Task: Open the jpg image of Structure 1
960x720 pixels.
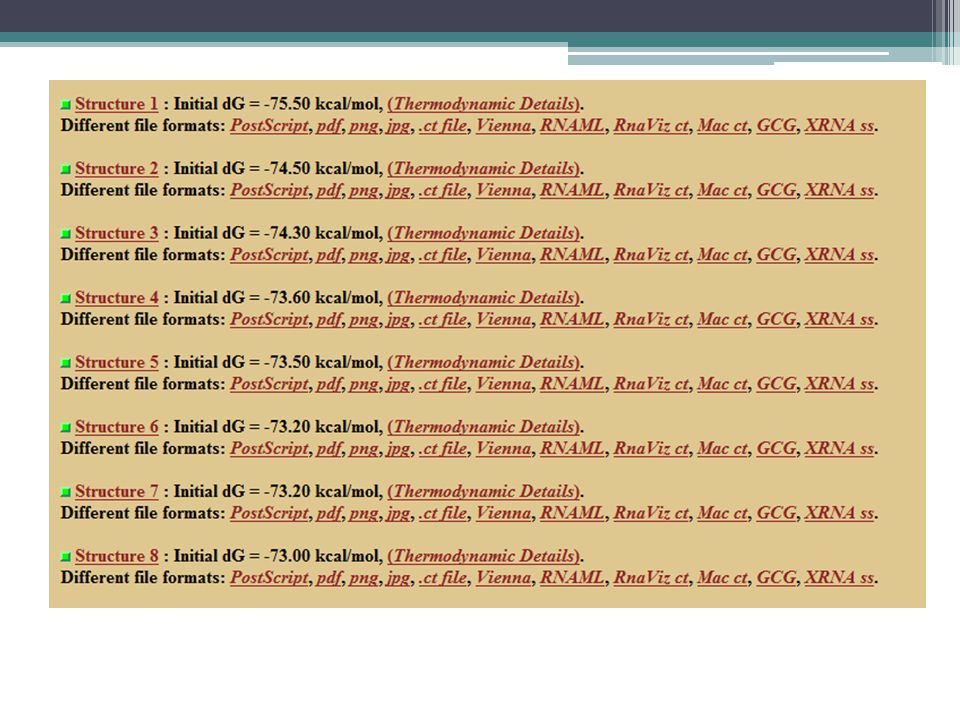Action: [398, 127]
